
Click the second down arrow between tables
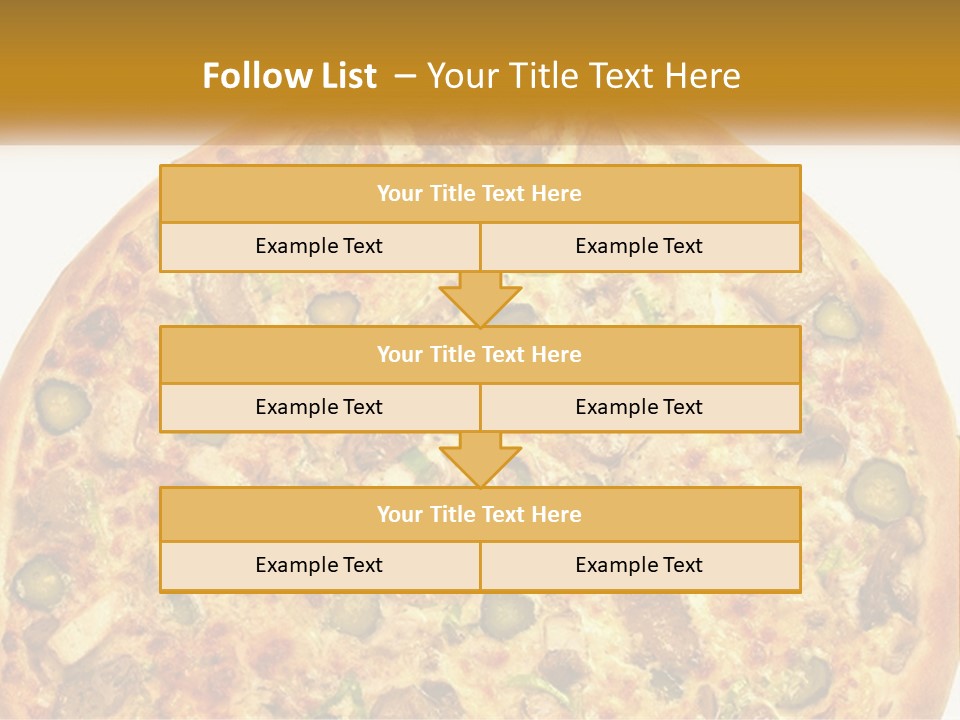(480, 460)
